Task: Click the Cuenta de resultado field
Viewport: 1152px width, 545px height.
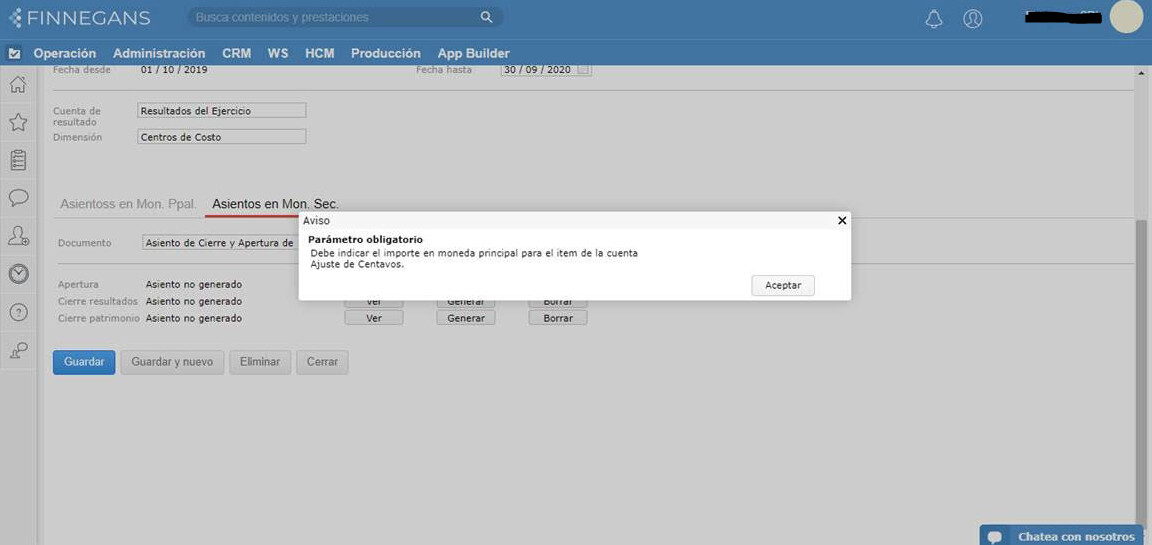Action: coord(222,111)
